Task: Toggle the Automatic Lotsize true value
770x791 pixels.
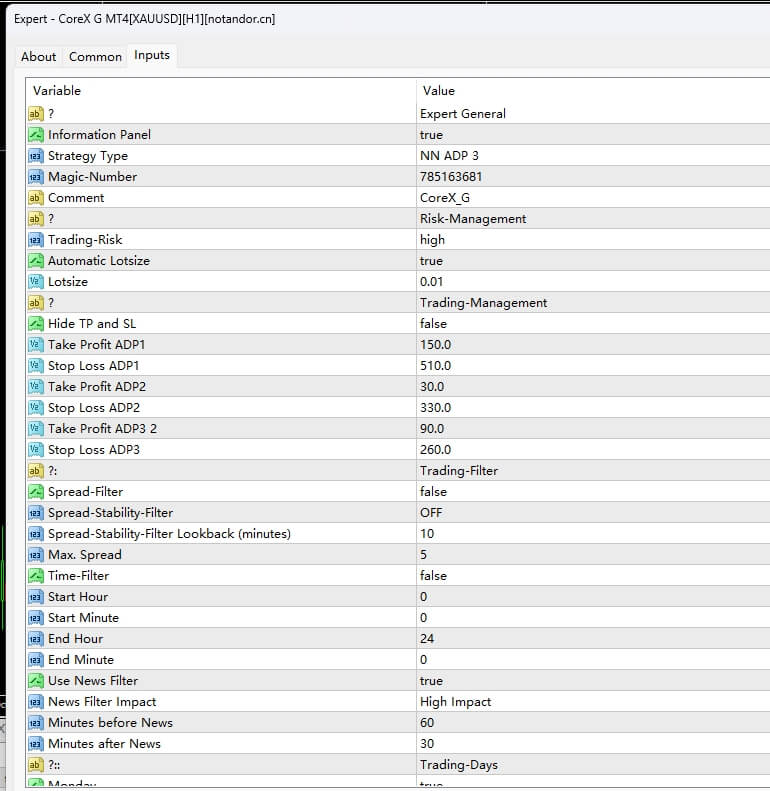Action: pyautogui.click(x=431, y=261)
